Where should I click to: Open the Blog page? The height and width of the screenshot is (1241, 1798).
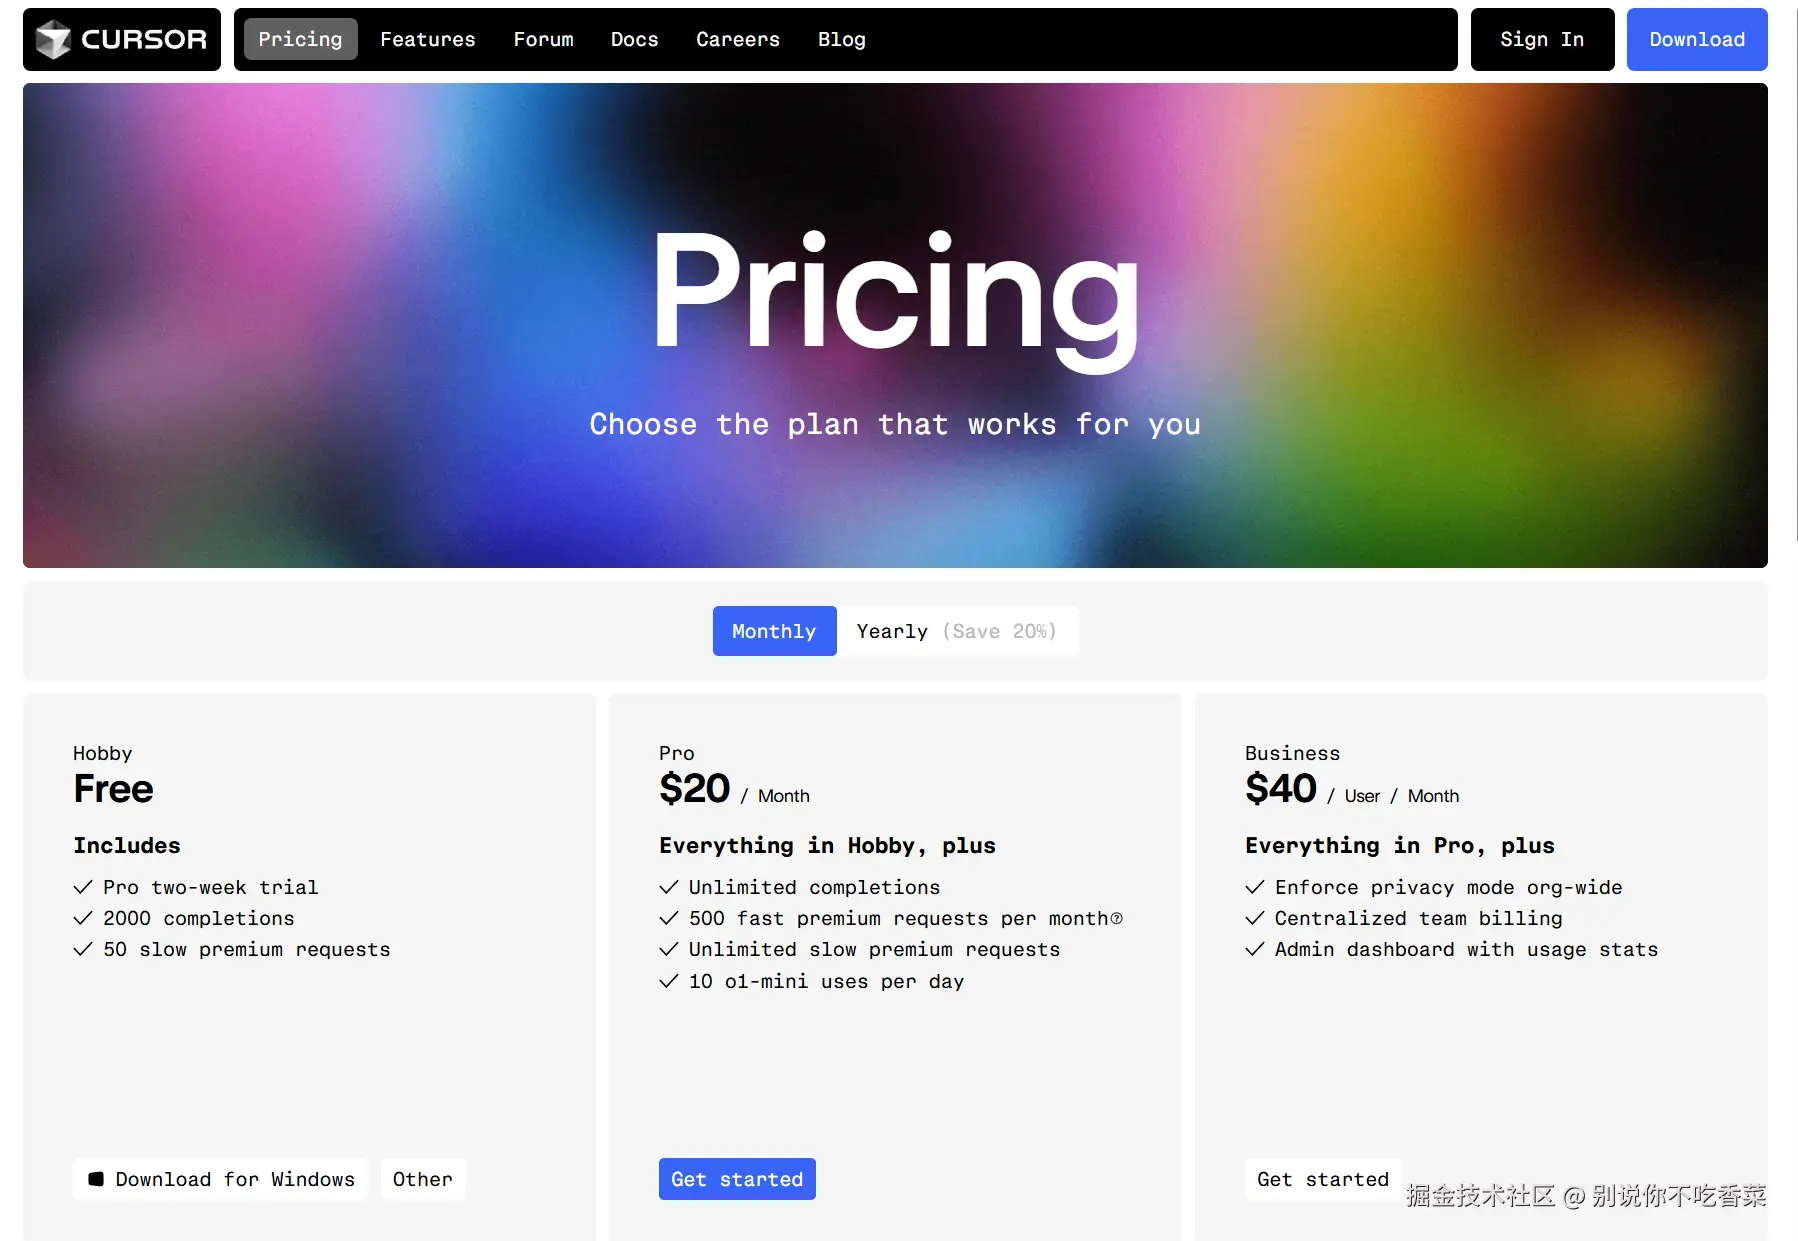pyautogui.click(x=841, y=39)
